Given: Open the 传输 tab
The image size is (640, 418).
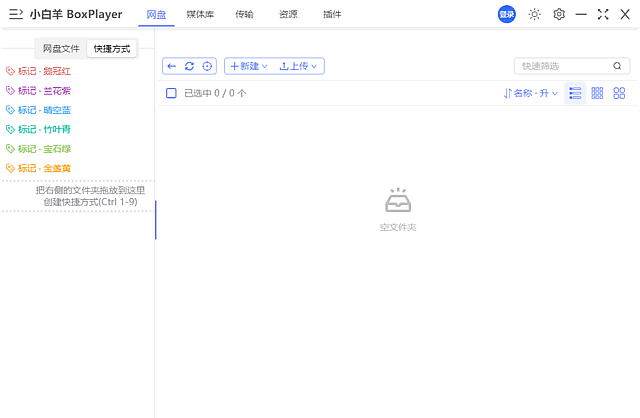Looking at the screenshot, I should 244,15.
